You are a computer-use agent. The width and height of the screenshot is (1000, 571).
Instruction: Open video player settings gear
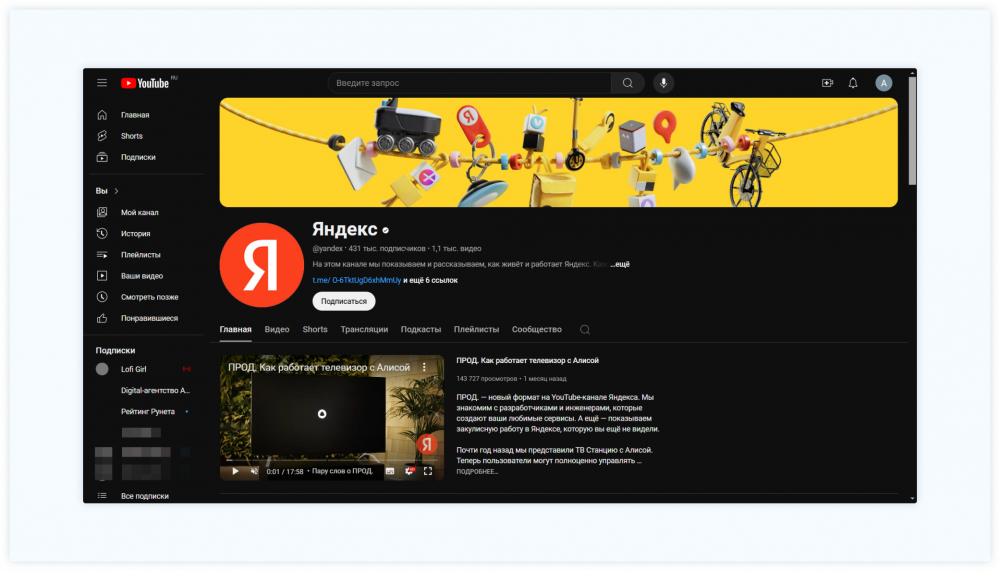[x=409, y=471]
